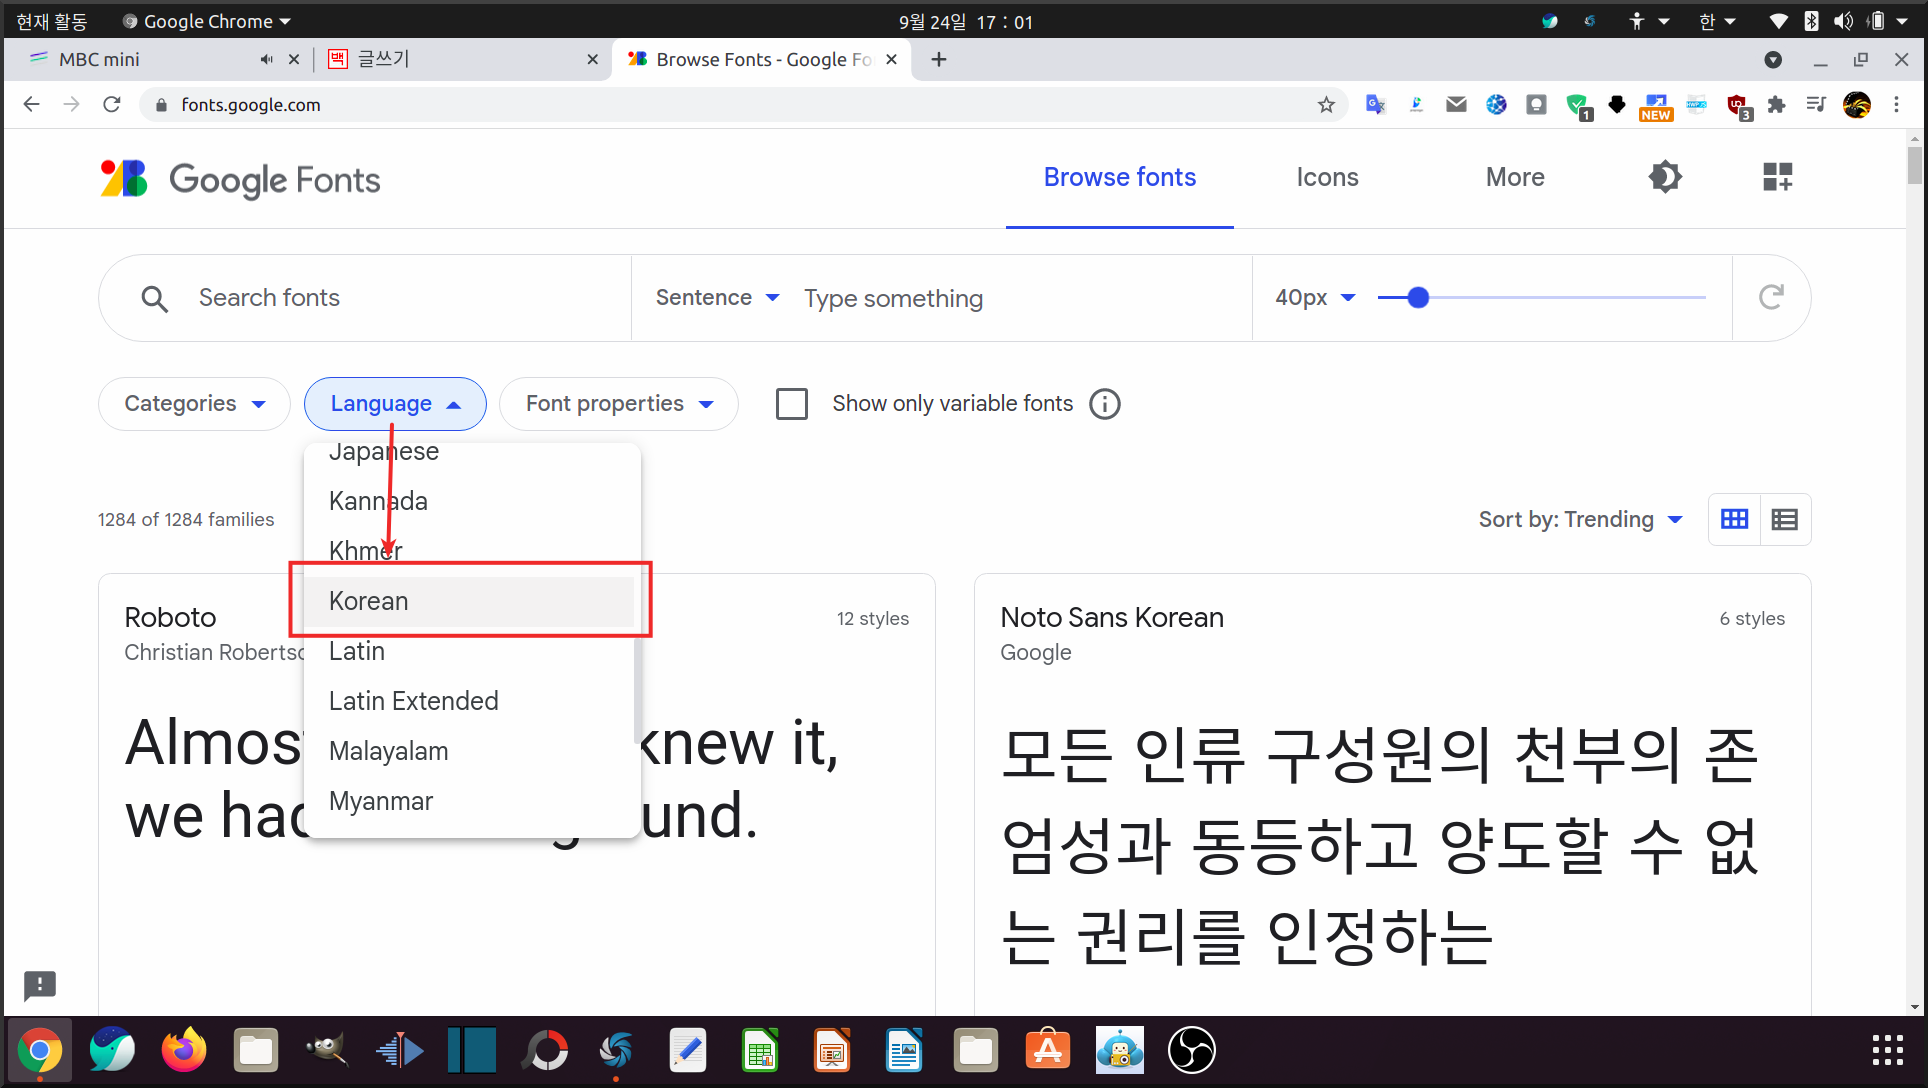
Task: Open selected families grid-plus icon
Action: pyautogui.click(x=1777, y=178)
